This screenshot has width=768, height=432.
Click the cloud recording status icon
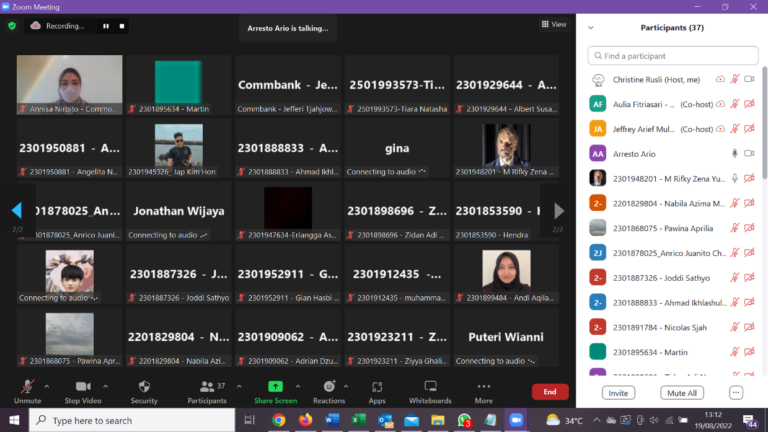tap(36, 25)
